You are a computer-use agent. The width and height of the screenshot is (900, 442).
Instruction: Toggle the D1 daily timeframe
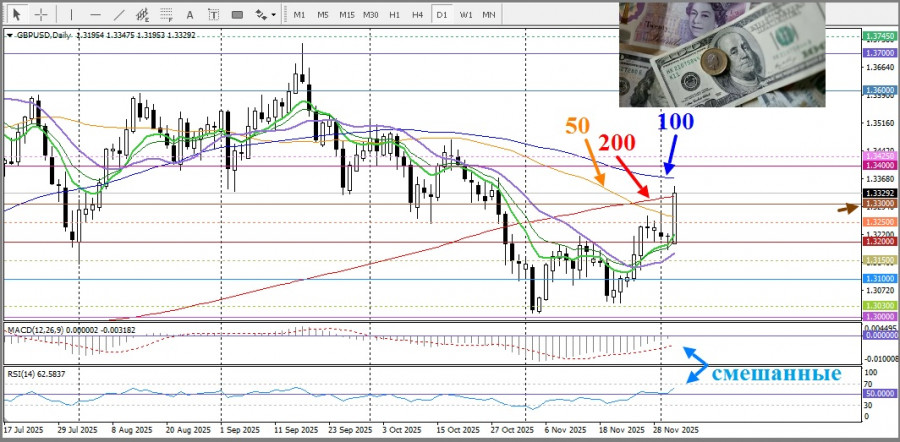tap(442, 15)
